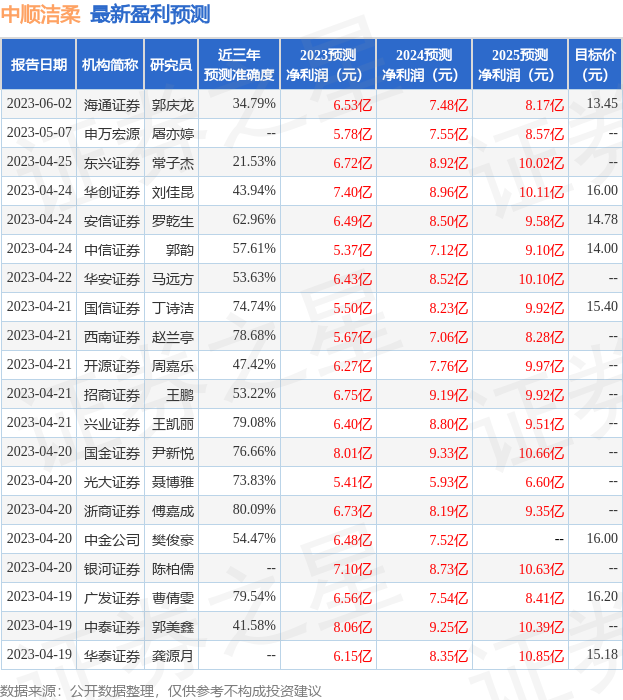Click the 2024预测净利润 column header
Viewport: 623px width, 700px height.
click(424, 65)
